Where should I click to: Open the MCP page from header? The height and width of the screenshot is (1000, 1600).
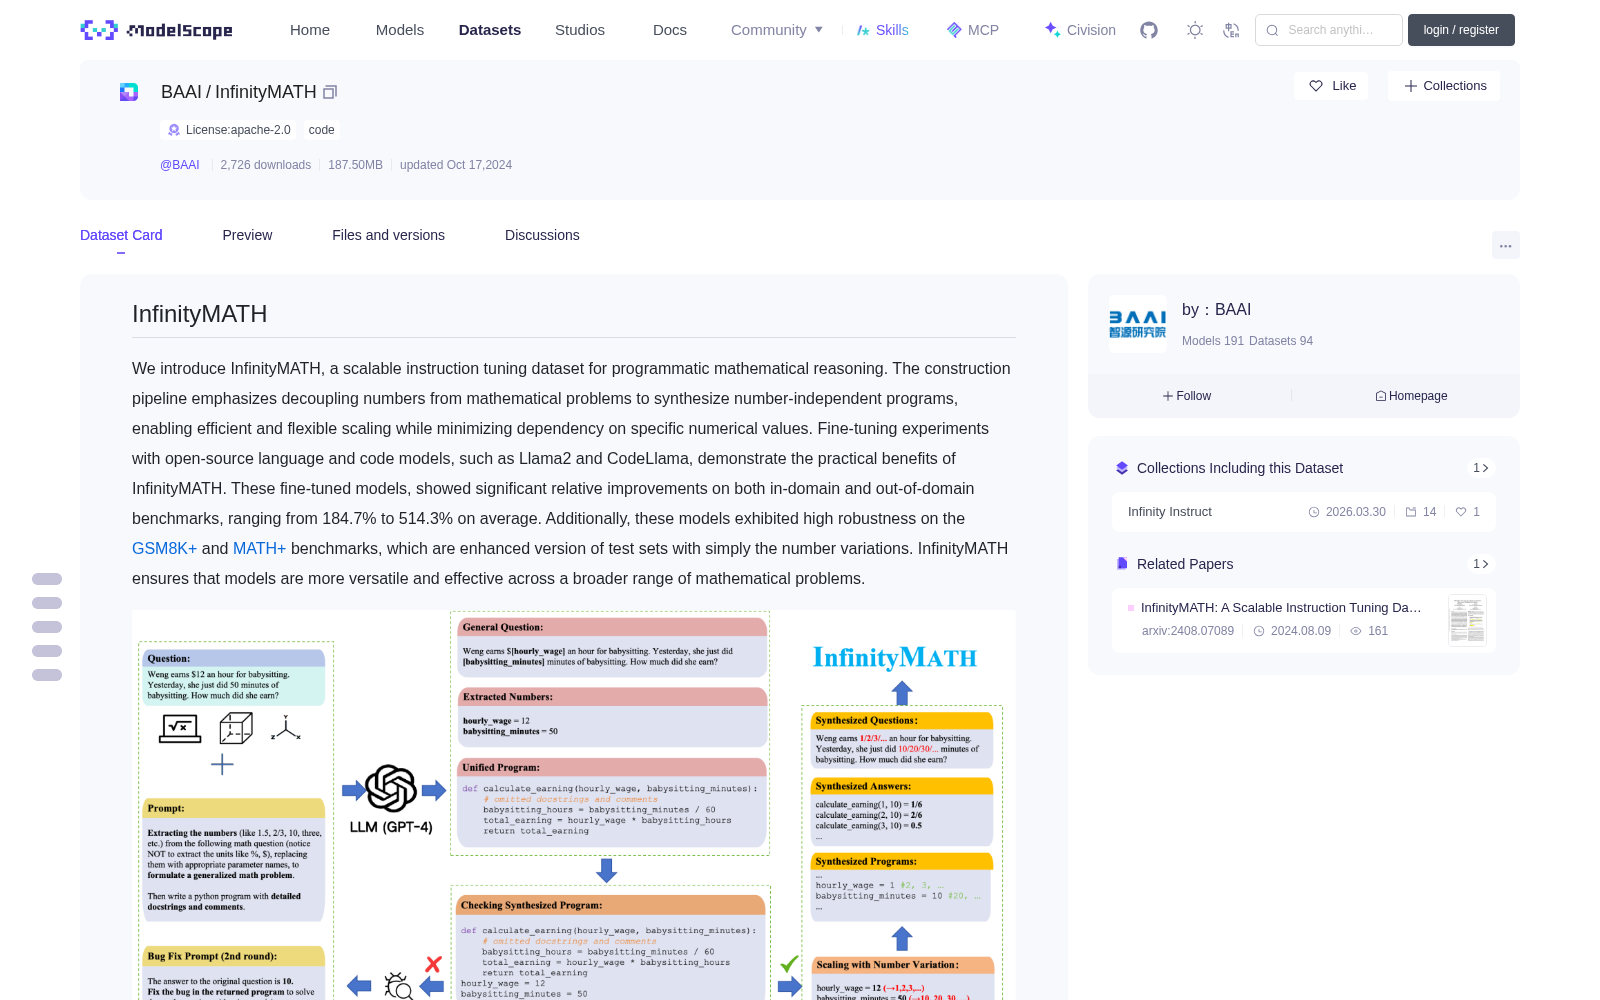973,30
